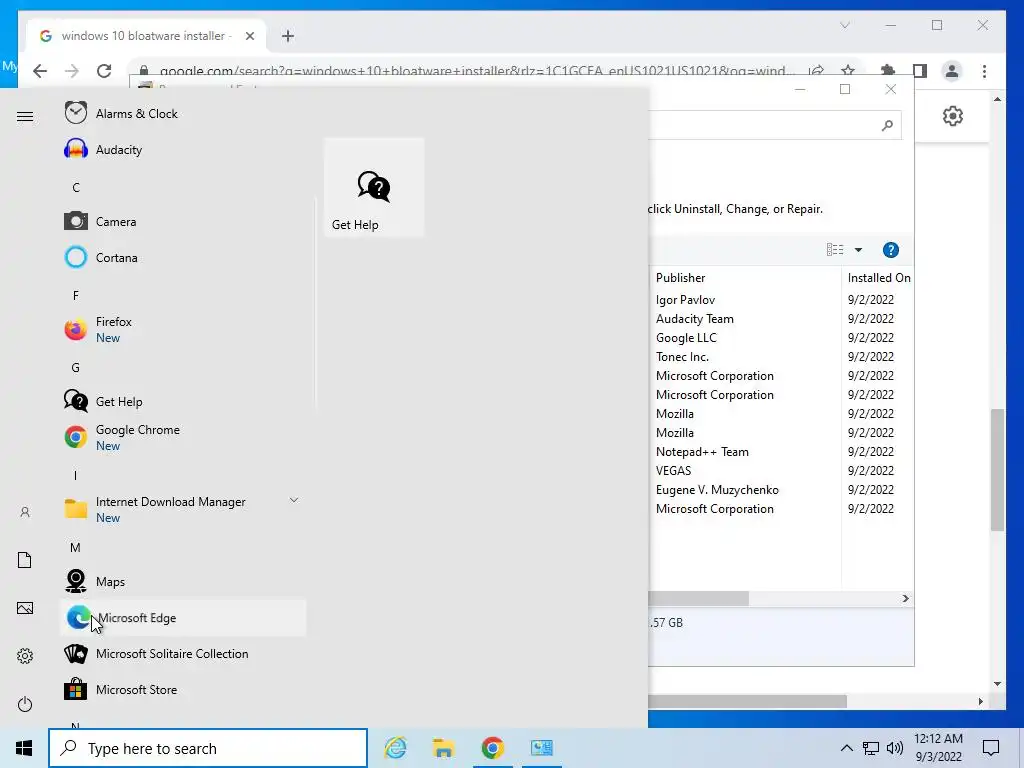
Task: Open Documents from the Start sidebar
Action: tap(25, 560)
